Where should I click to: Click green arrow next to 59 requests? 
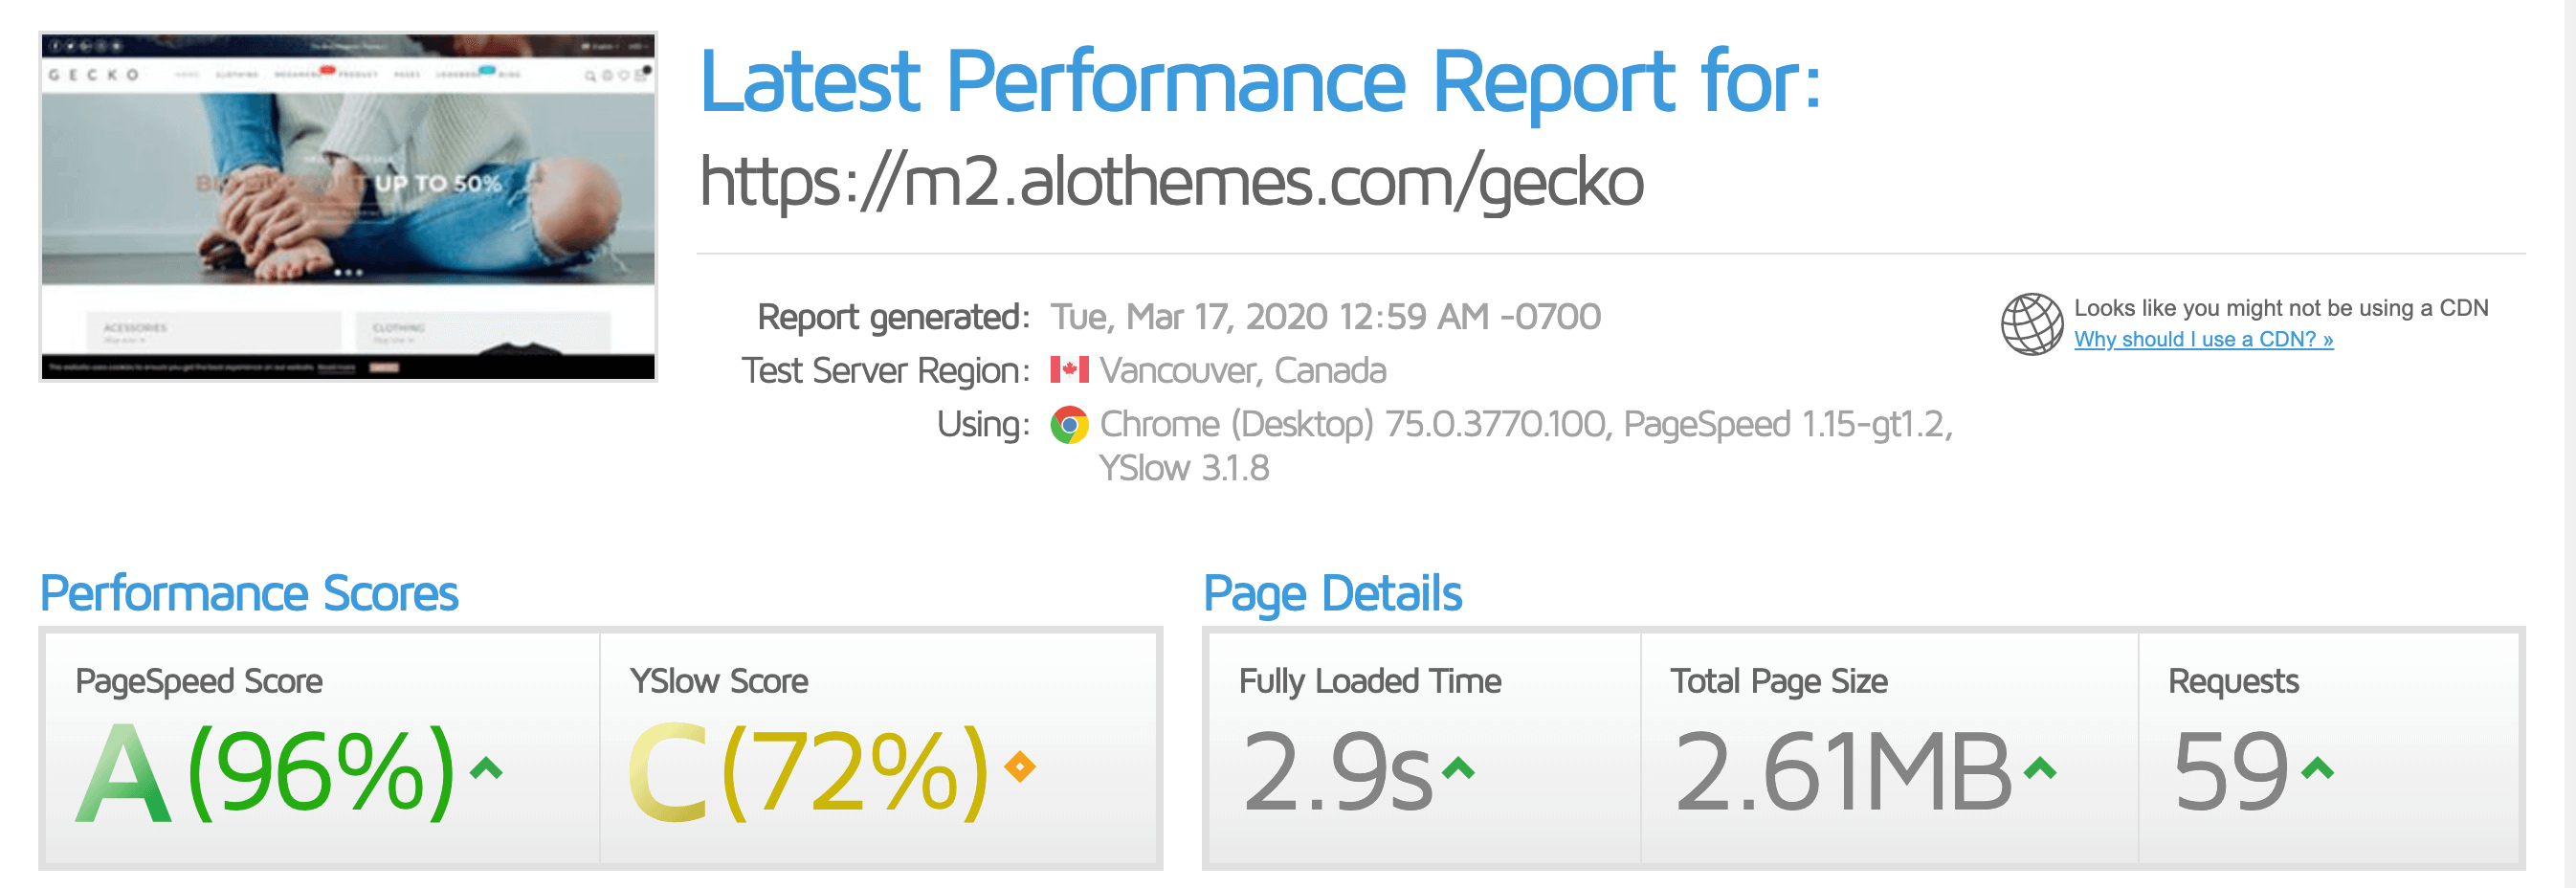click(2316, 768)
